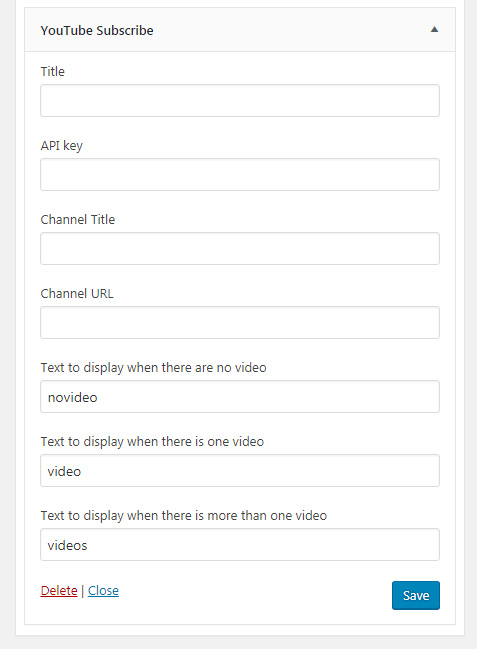Collapse the YouTube Subscribe widget with arrow
Screen dimensions: 477x649
pyautogui.click(x=434, y=29)
